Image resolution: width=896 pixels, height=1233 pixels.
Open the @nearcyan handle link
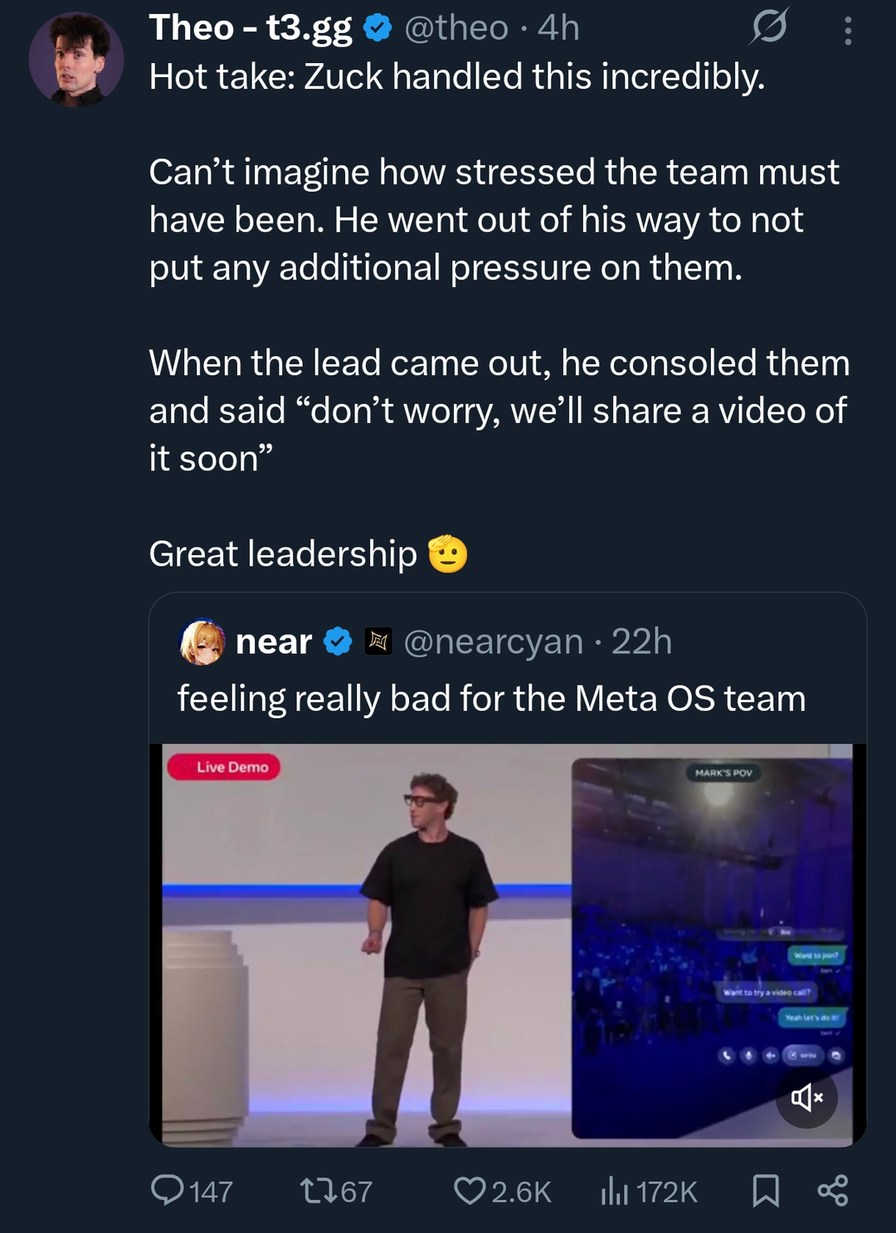tap(493, 641)
